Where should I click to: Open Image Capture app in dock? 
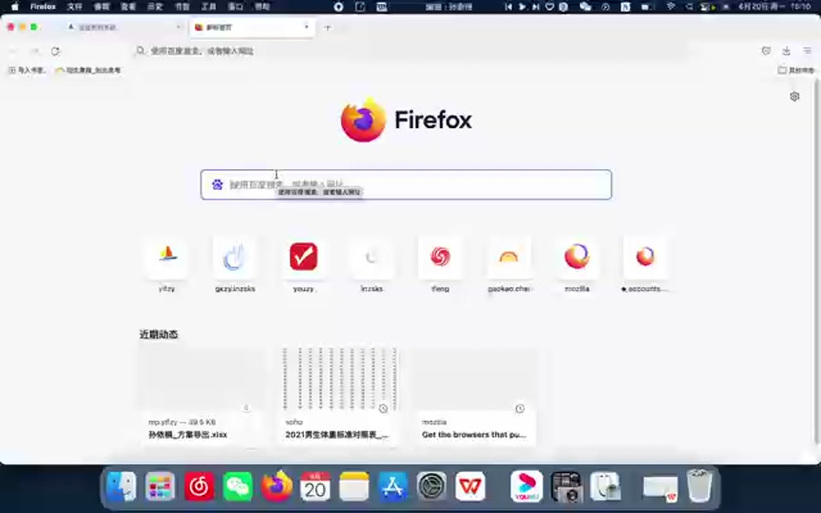click(x=566, y=487)
